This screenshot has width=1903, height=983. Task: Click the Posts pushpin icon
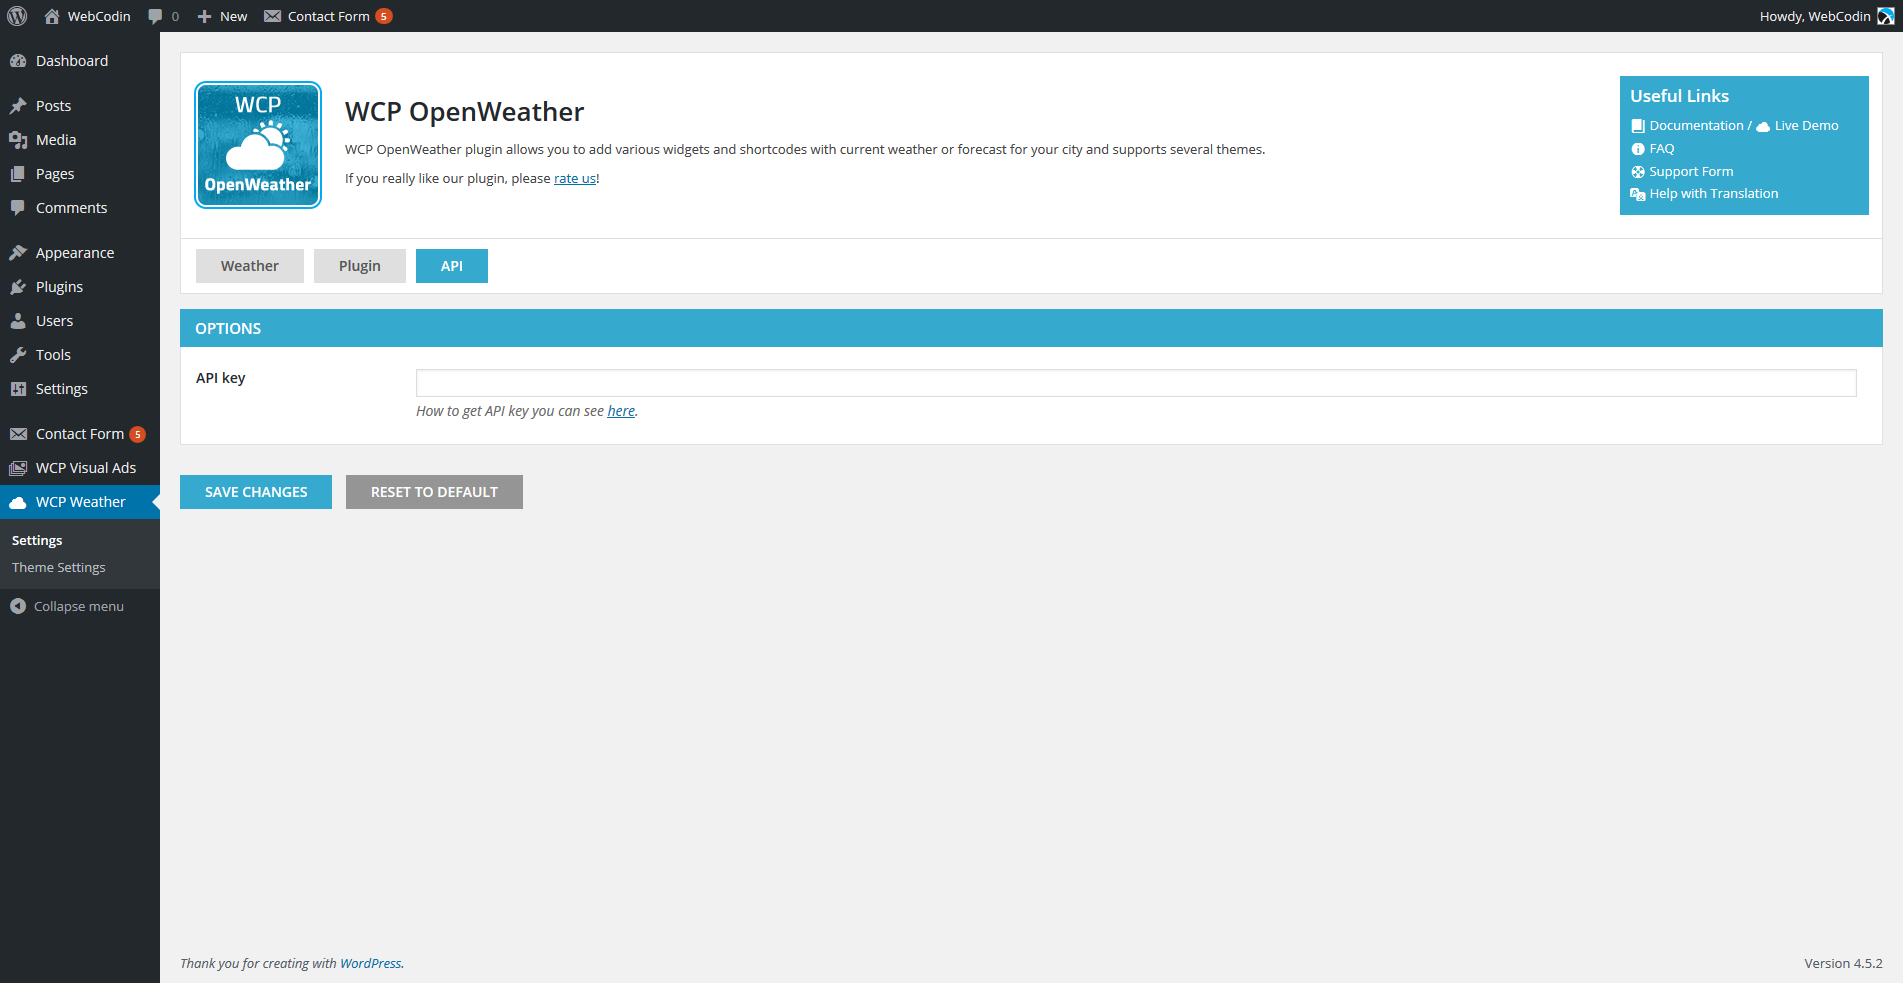(18, 106)
